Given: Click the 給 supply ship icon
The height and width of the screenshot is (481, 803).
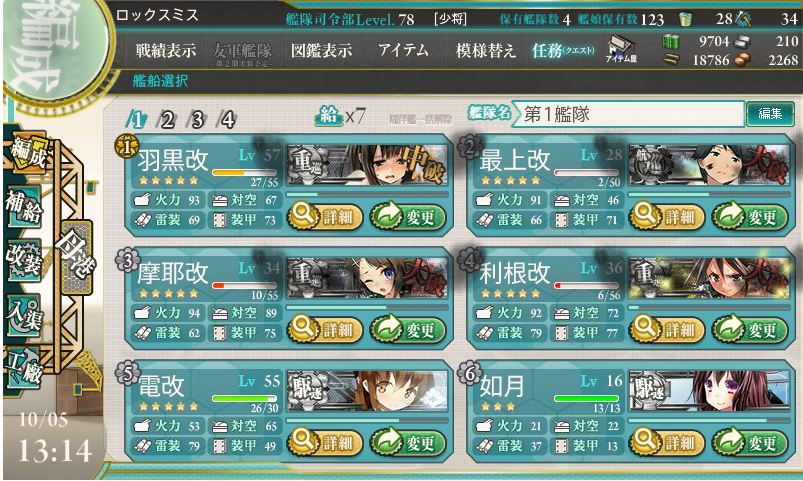Looking at the screenshot, I should click(328, 116).
